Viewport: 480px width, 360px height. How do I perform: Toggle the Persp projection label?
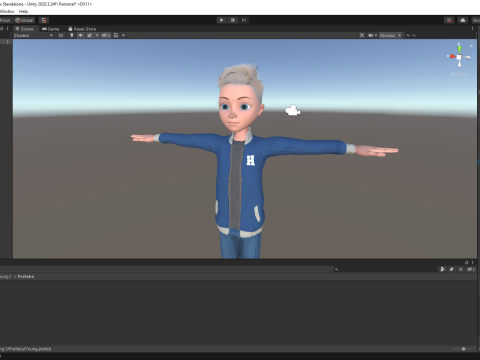click(459, 74)
